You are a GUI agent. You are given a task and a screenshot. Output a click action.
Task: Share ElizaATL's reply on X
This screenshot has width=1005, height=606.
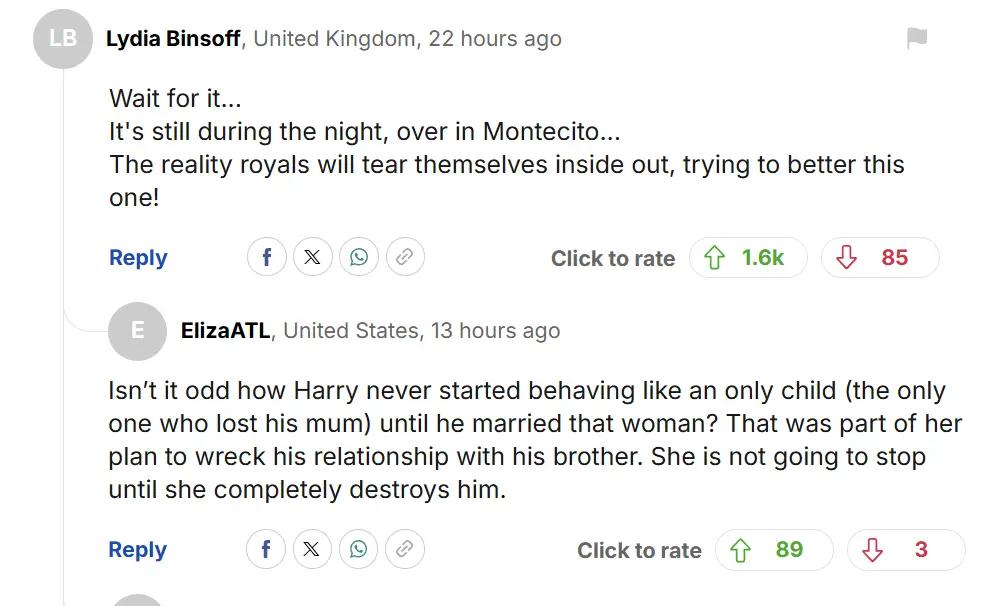pyautogui.click(x=312, y=550)
